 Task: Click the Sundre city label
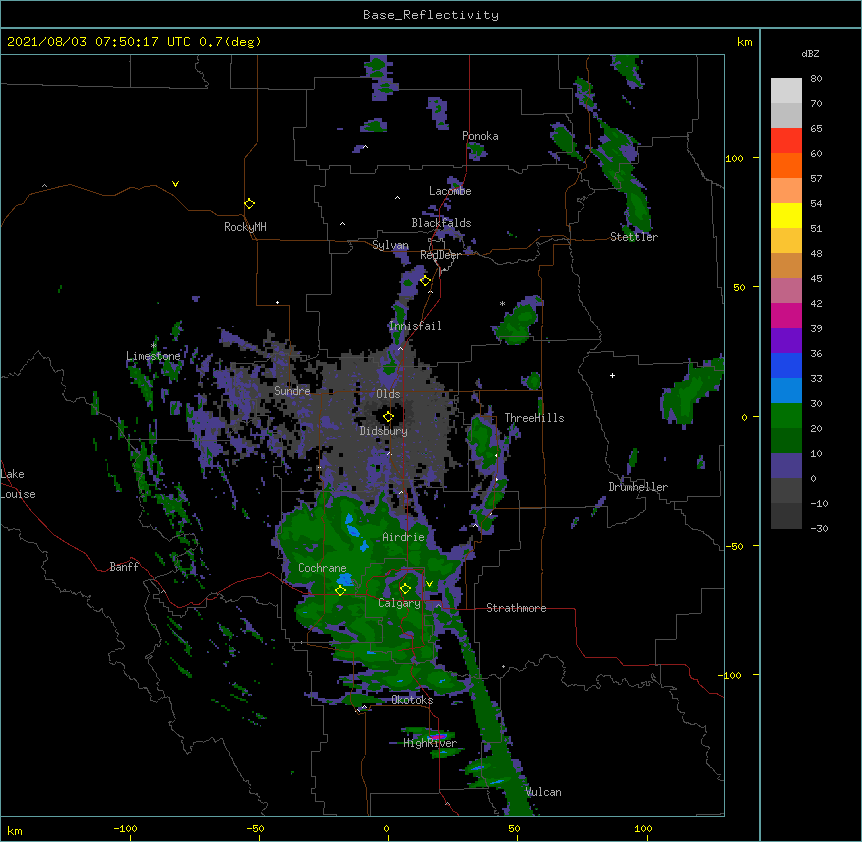click(292, 391)
